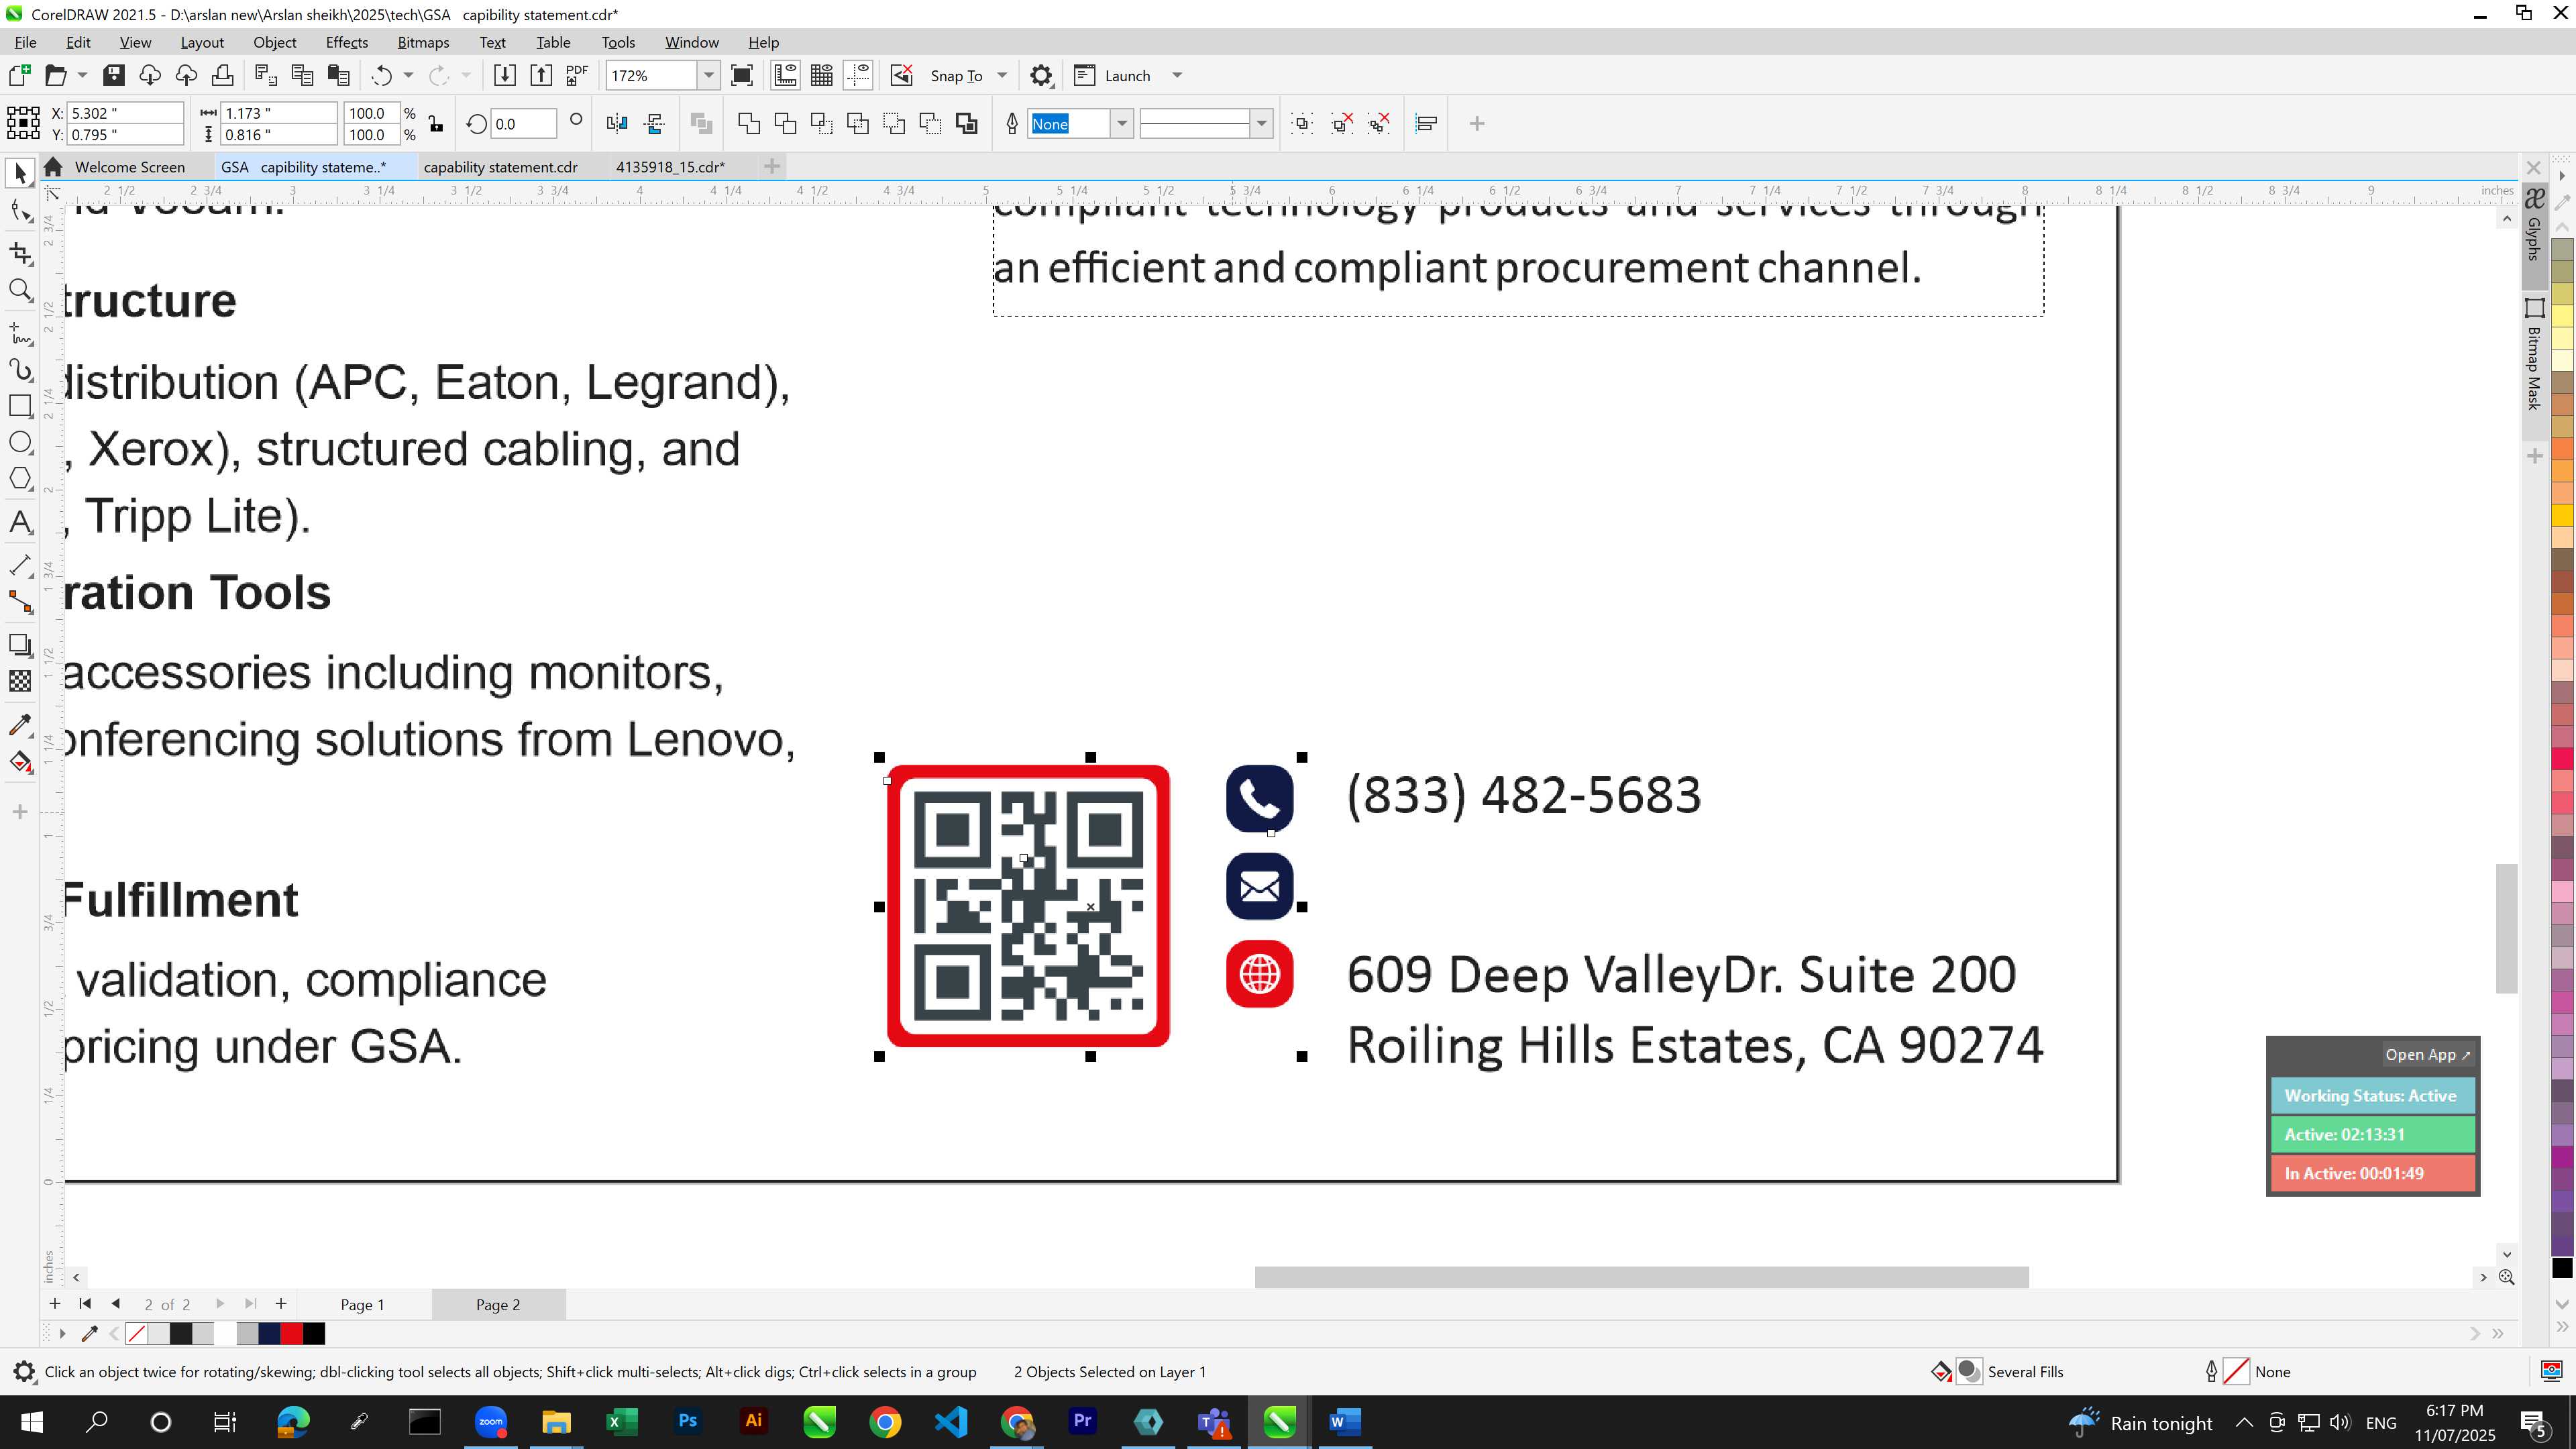2576x1449 pixels.
Task: Pick the navy swatch in document palette
Action: pos(269,1333)
